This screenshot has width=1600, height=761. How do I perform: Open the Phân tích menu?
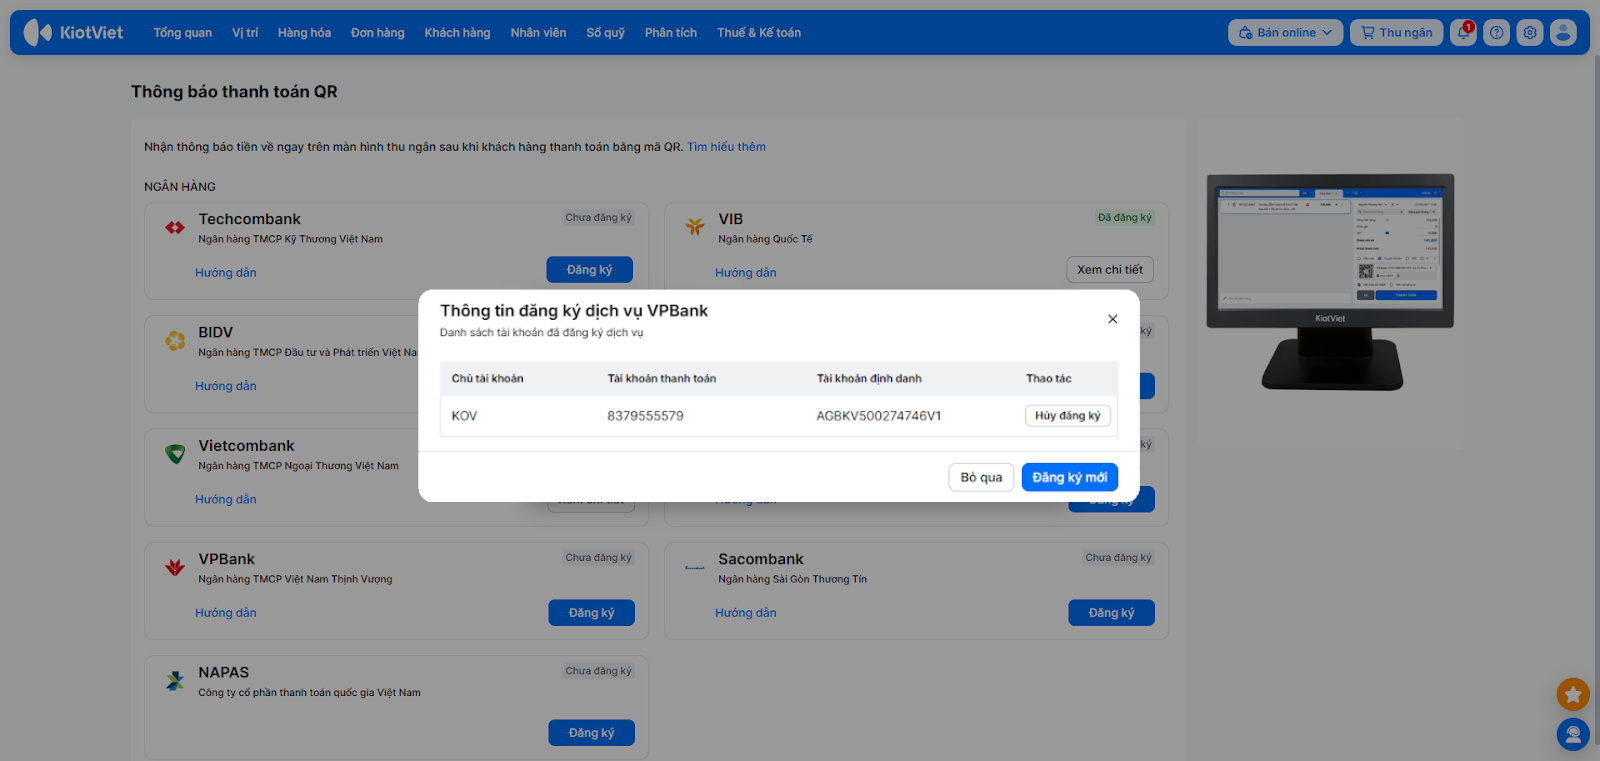click(x=671, y=33)
